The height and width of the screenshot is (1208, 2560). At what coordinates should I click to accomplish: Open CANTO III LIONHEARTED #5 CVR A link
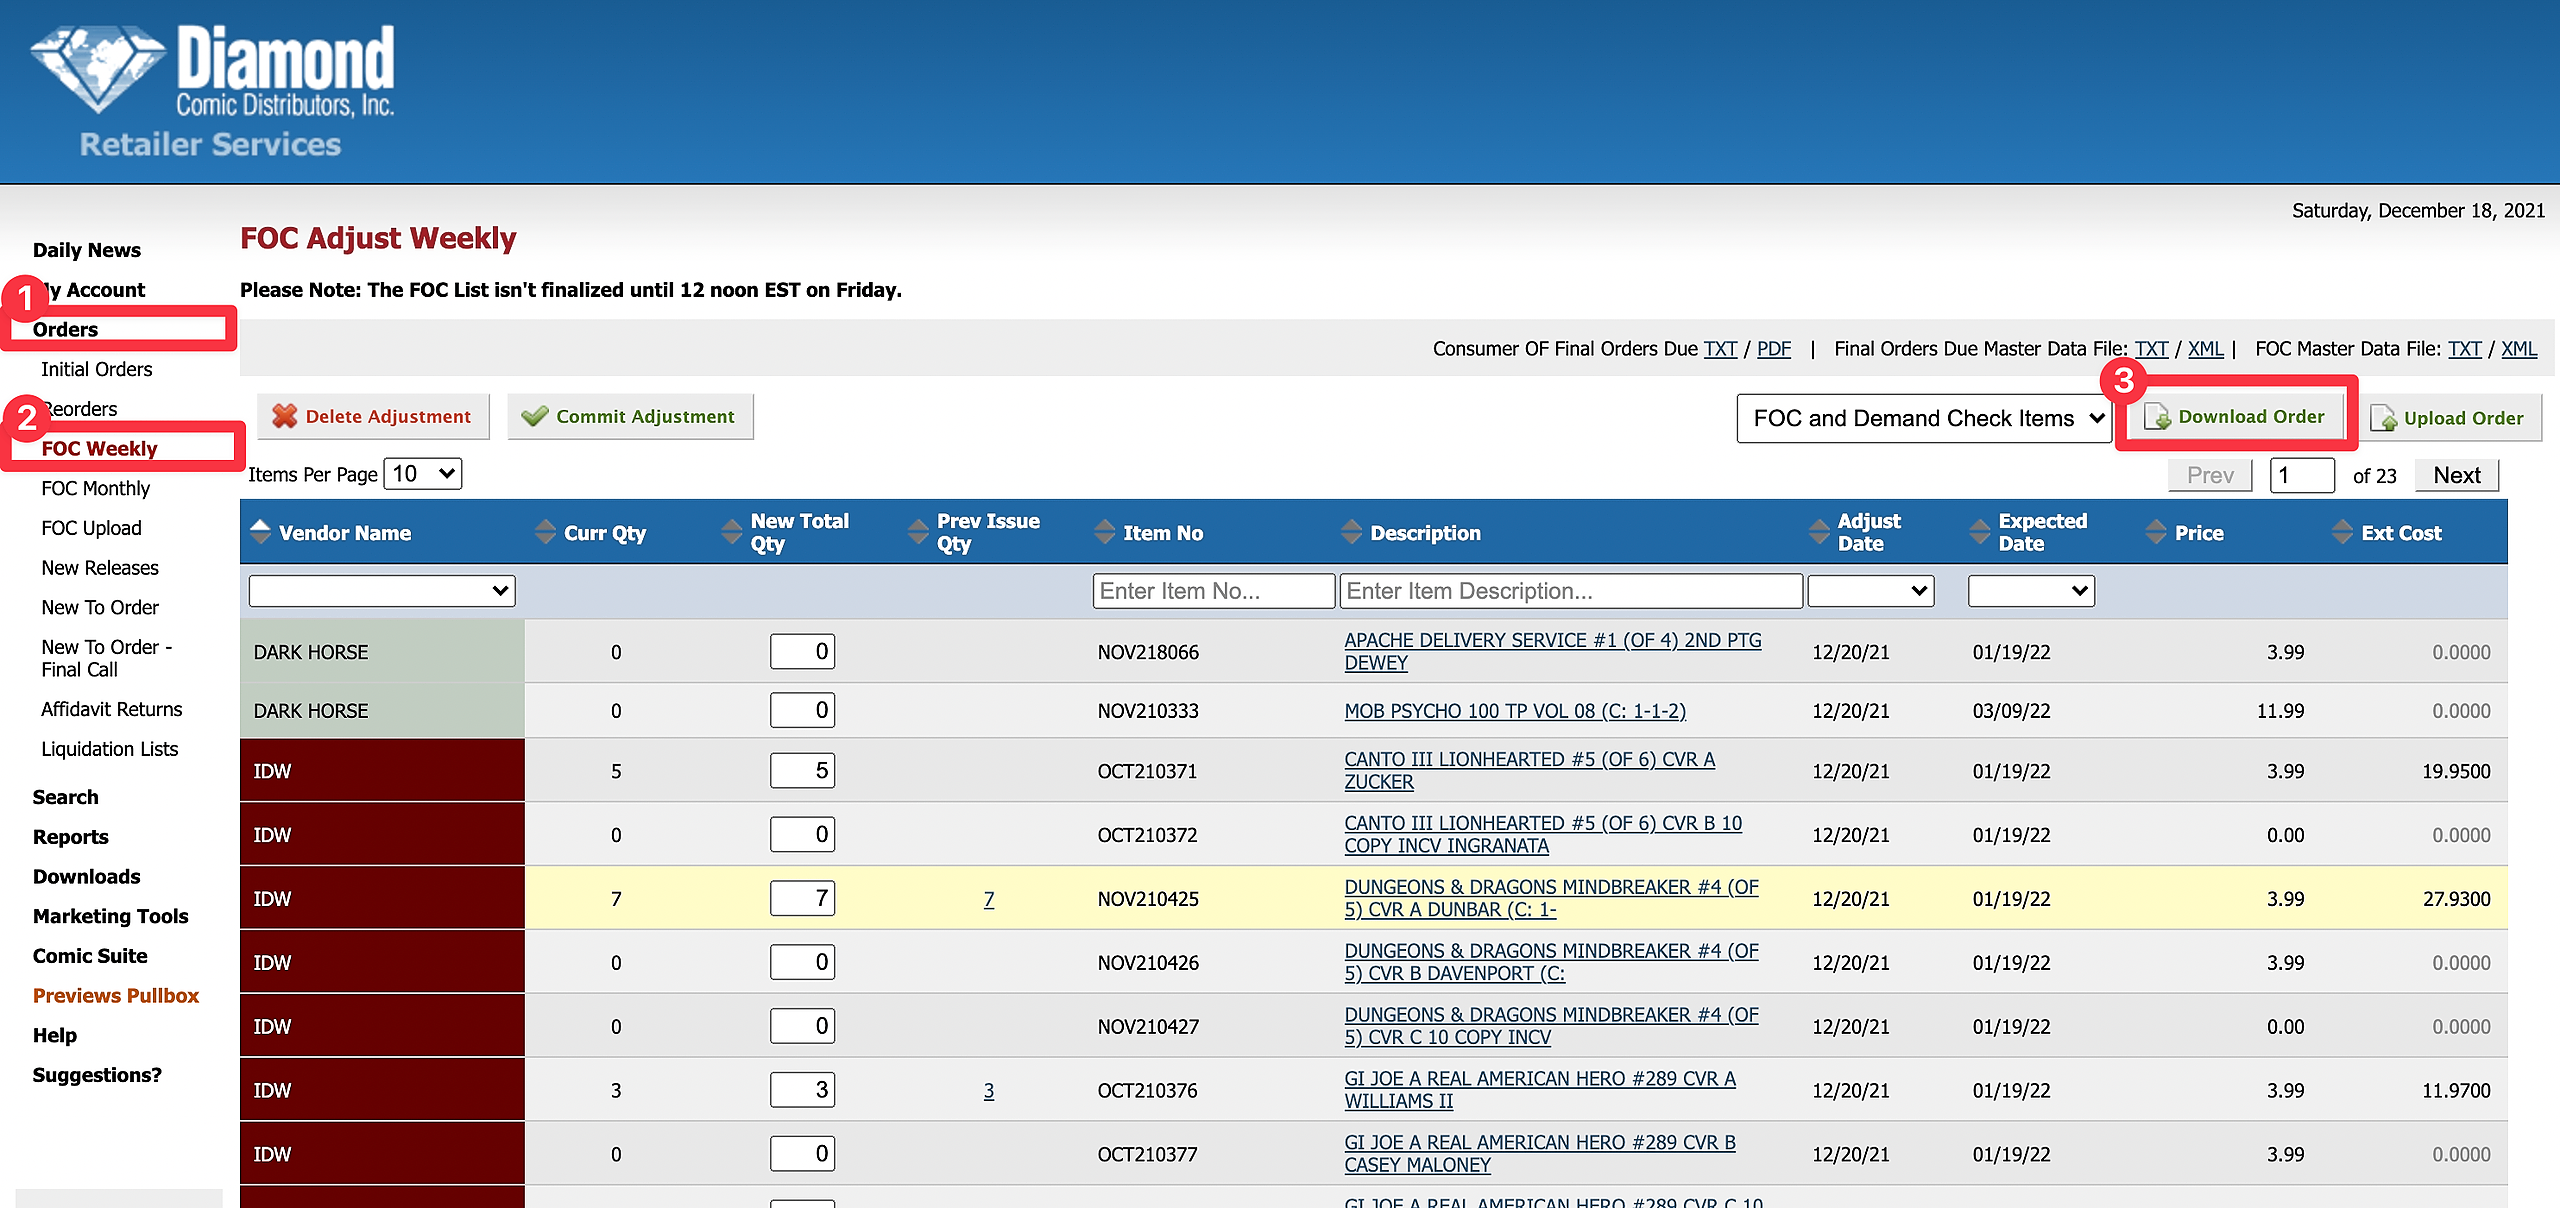[1530, 771]
